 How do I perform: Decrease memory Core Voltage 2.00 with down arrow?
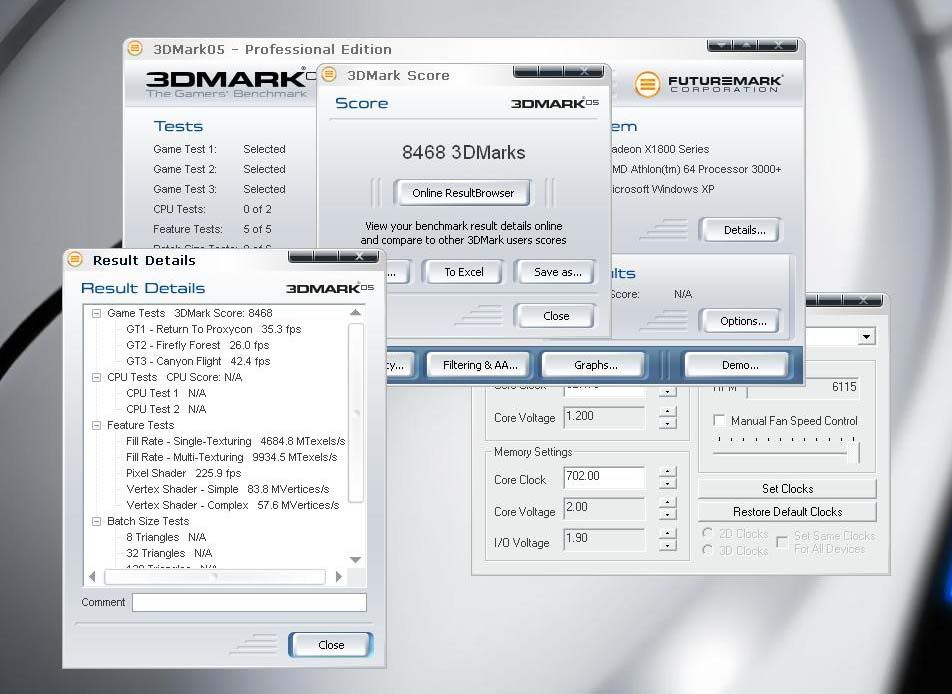pyautogui.click(x=668, y=514)
